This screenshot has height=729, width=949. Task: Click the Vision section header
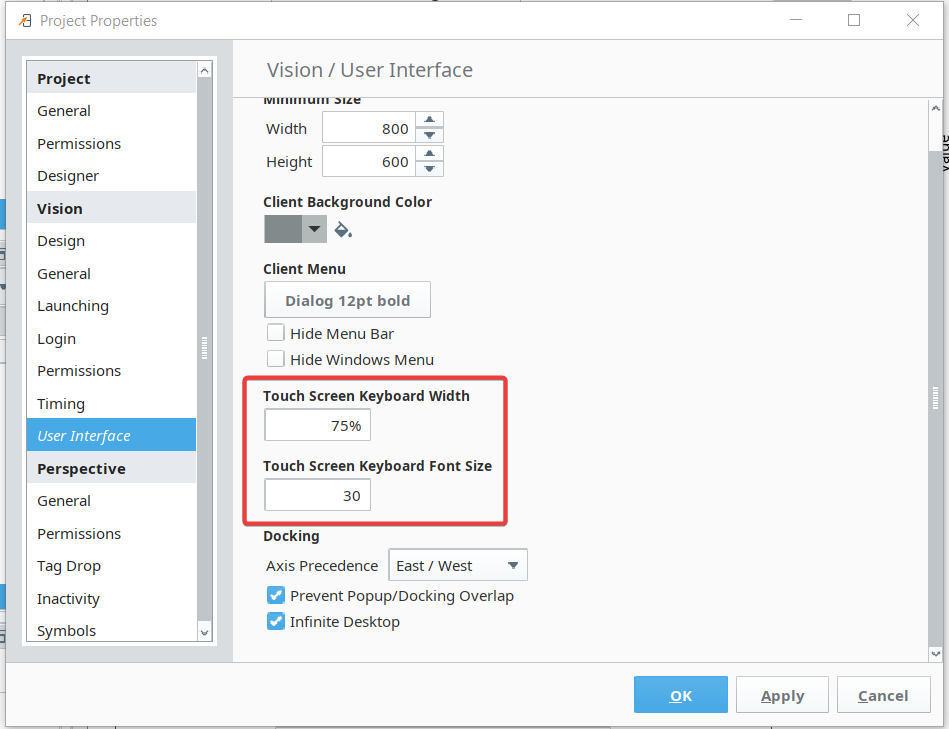[x=111, y=208]
